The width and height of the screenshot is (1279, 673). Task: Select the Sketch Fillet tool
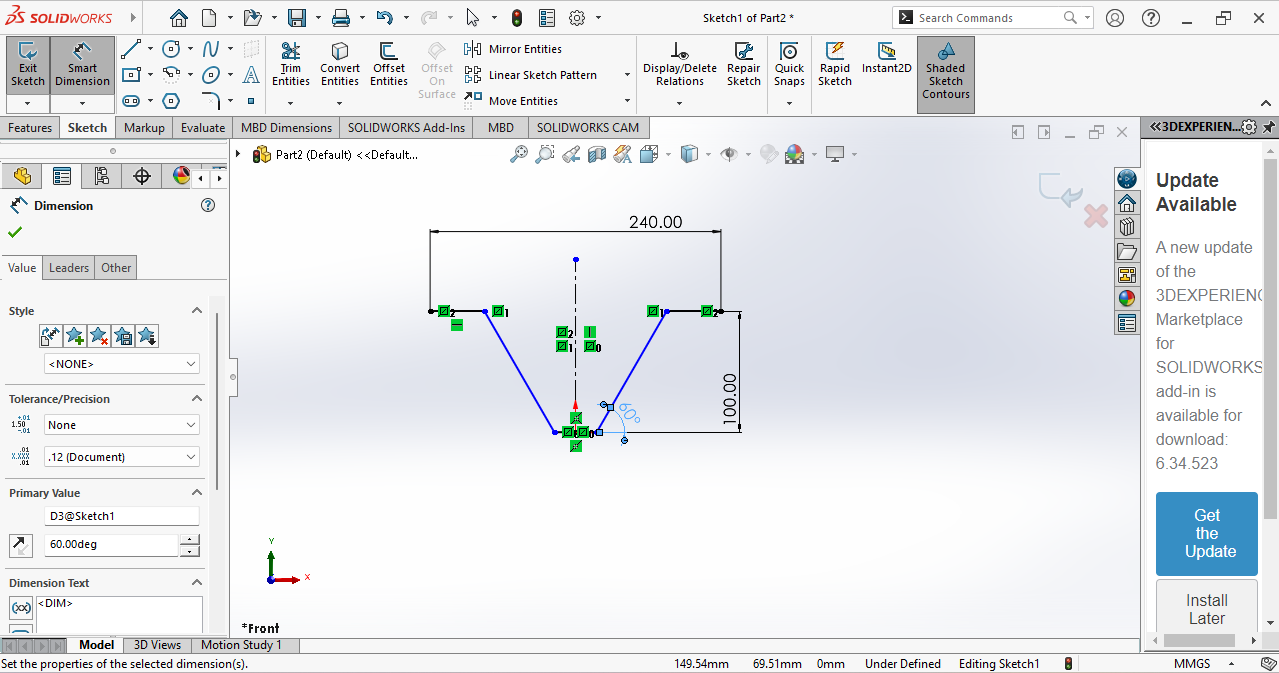click(x=211, y=101)
